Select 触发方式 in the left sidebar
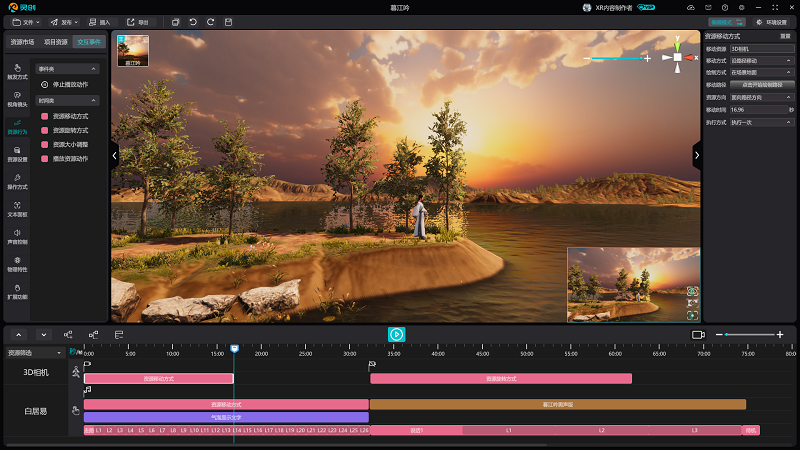The height and width of the screenshot is (450, 800). (17, 72)
